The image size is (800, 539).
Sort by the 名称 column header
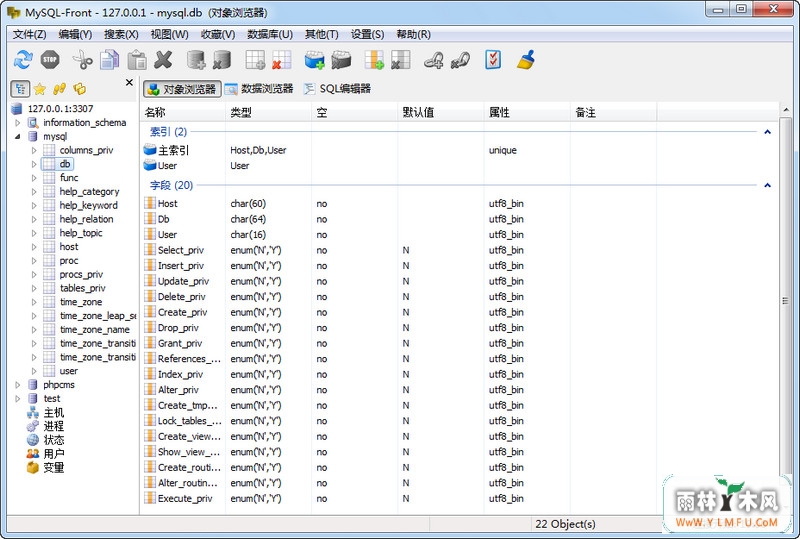[x=182, y=112]
